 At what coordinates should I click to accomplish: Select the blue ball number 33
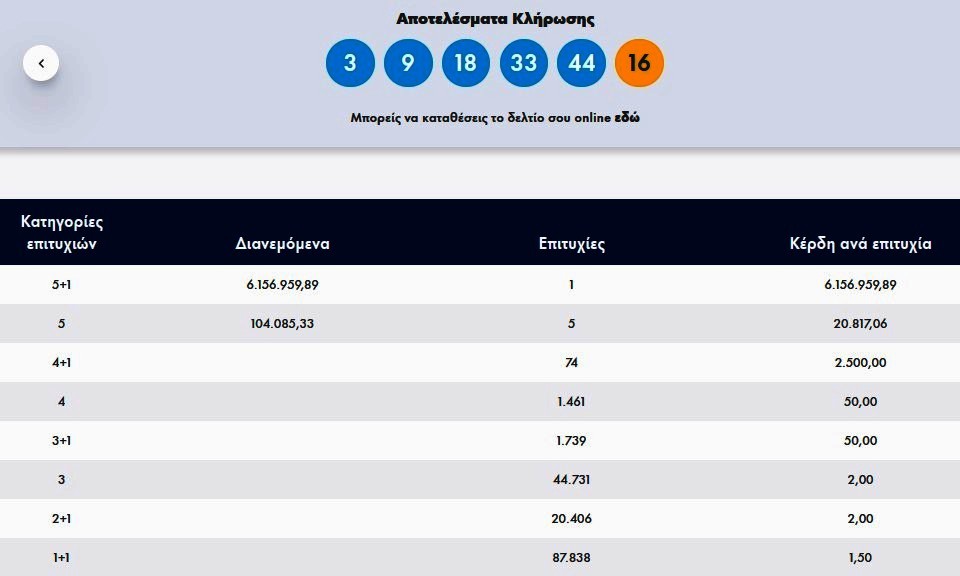tap(523, 62)
